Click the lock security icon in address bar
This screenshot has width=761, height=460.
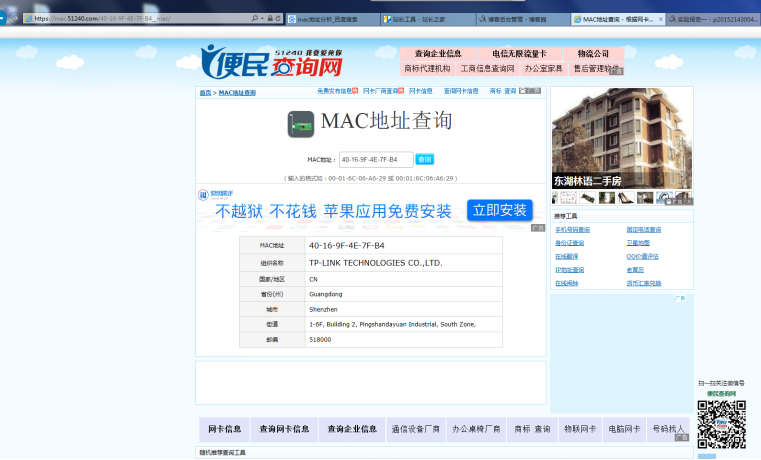click(x=270, y=18)
